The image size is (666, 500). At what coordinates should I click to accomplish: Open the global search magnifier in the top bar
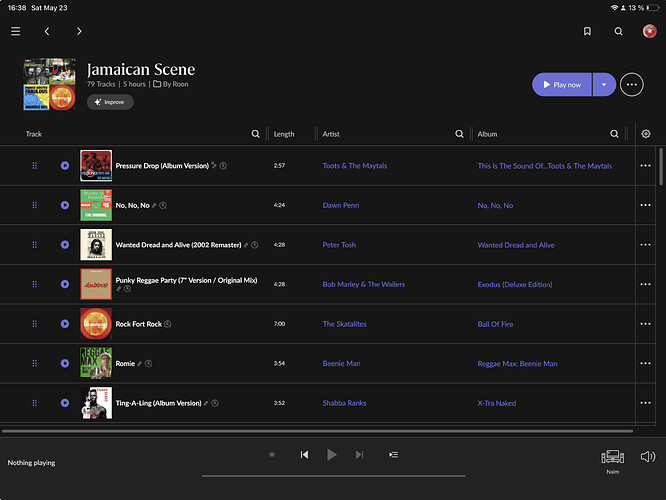[618, 31]
